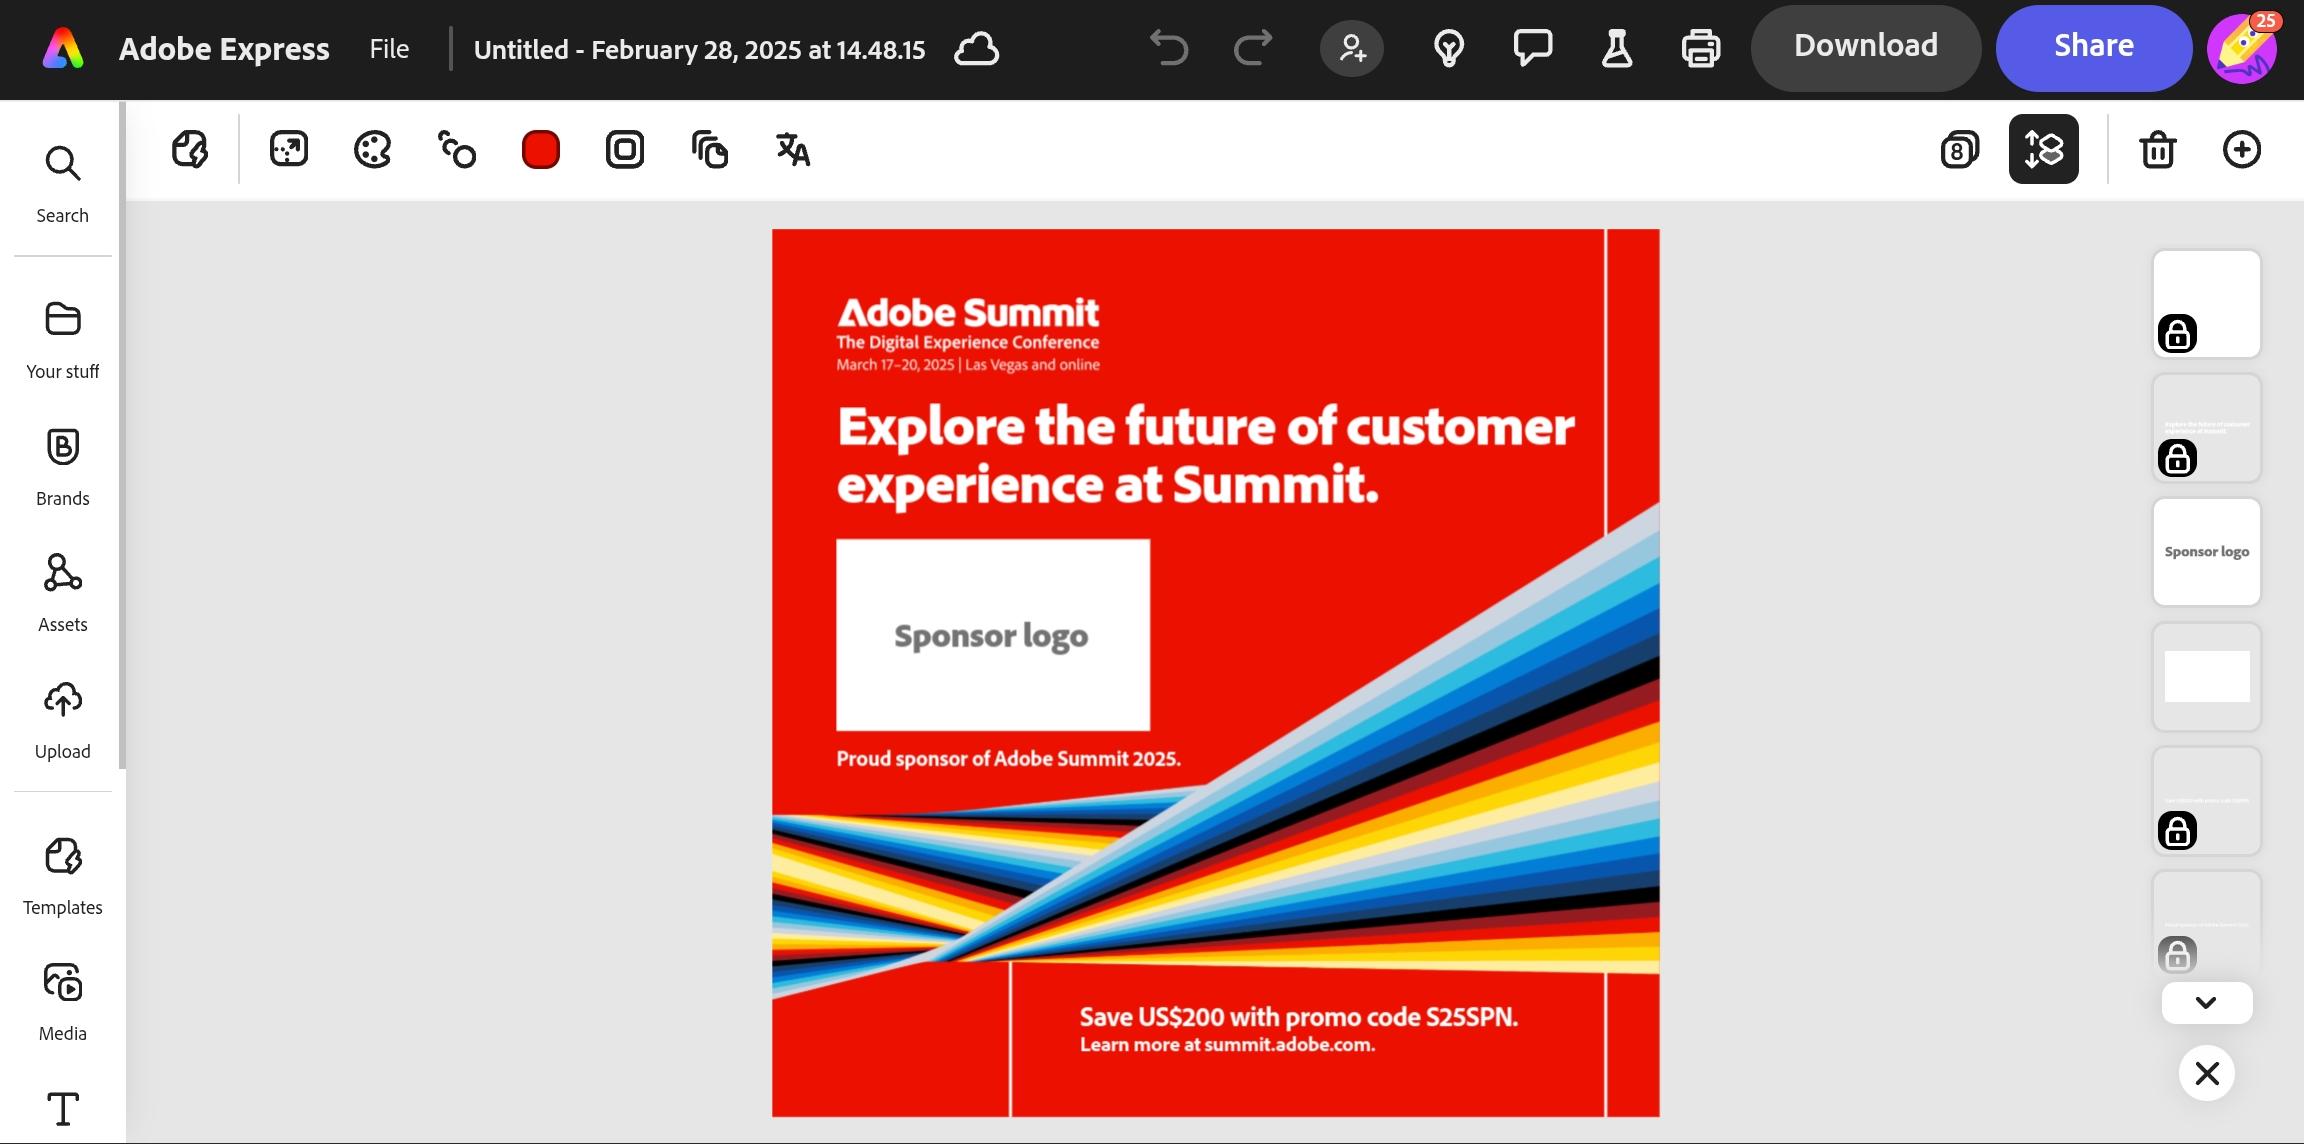Open the resize tool in toolbar
The image size is (2304, 1144).
(x=289, y=149)
